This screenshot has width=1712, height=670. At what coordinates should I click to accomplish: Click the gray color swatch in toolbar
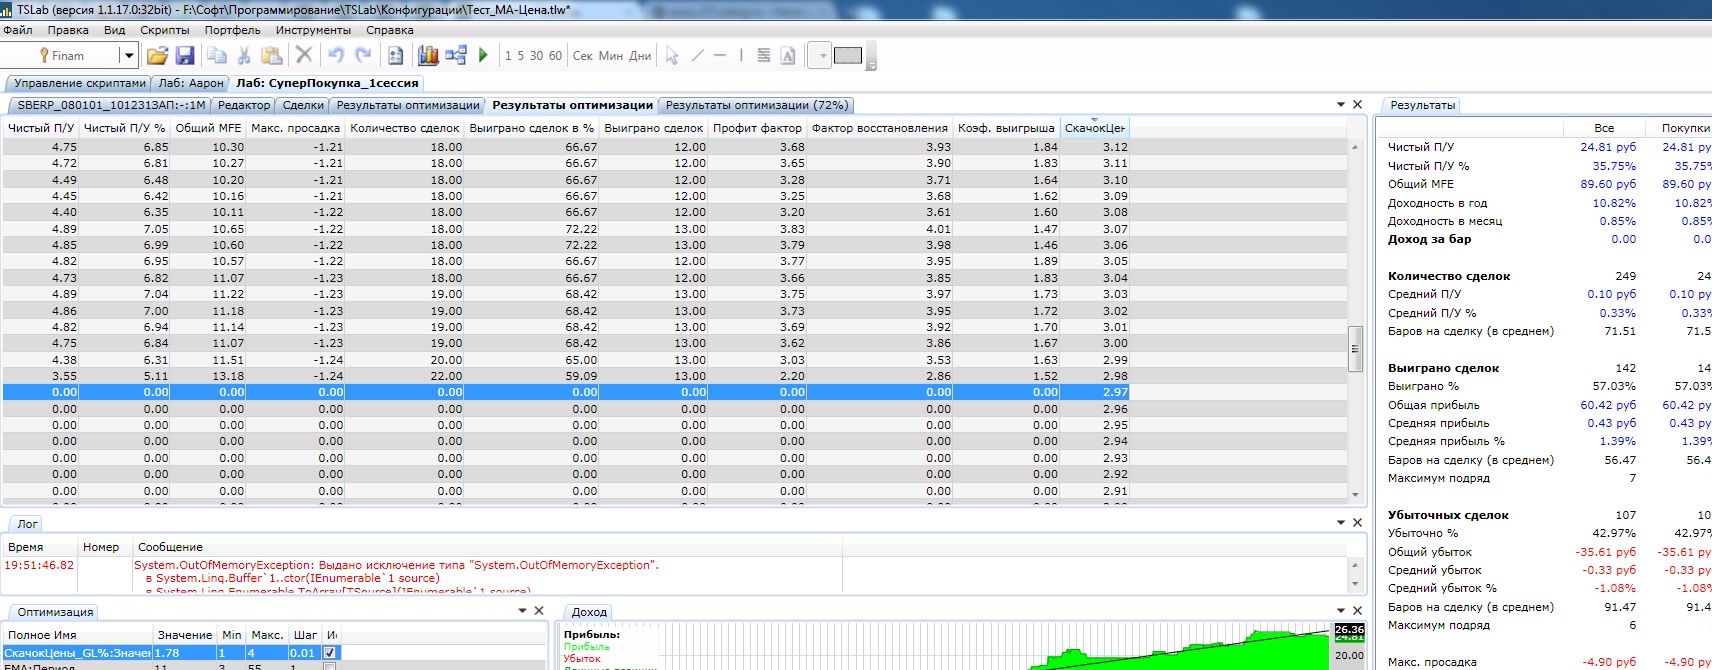pyautogui.click(x=848, y=56)
